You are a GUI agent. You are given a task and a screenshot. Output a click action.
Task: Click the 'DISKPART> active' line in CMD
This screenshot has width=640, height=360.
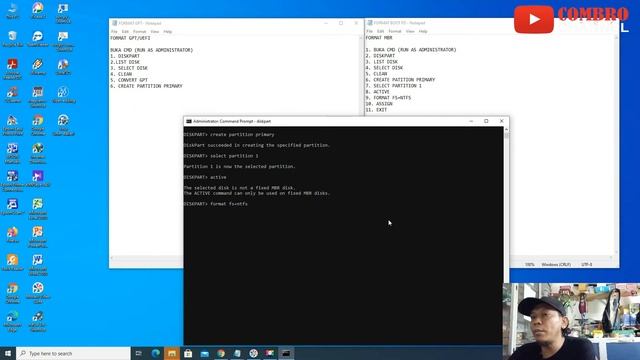[x=205, y=177]
